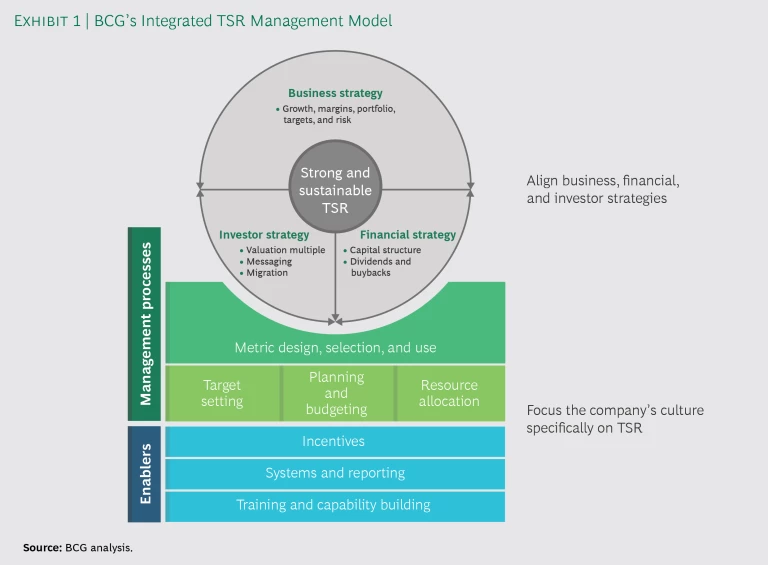
Task: Click the central Strong and sustainable TSR circle
Action: (x=335, y=189)
